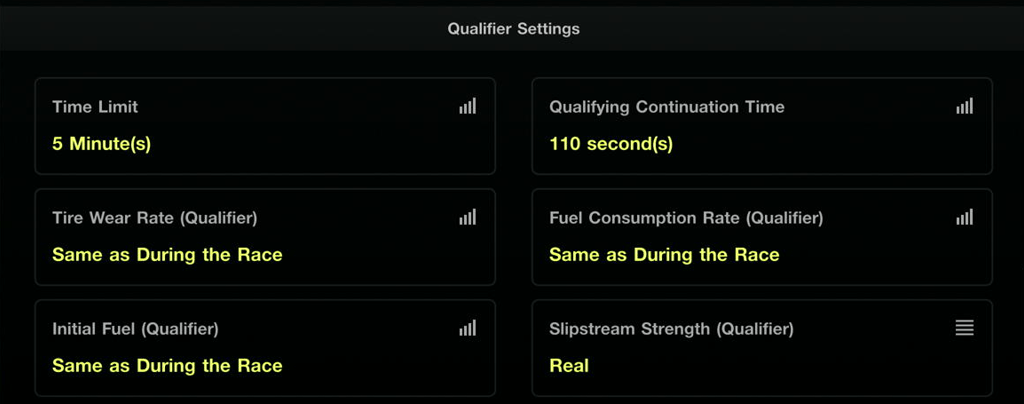Click the 5 Minute(s) value
1024x404 pixels.
[101, 144]
